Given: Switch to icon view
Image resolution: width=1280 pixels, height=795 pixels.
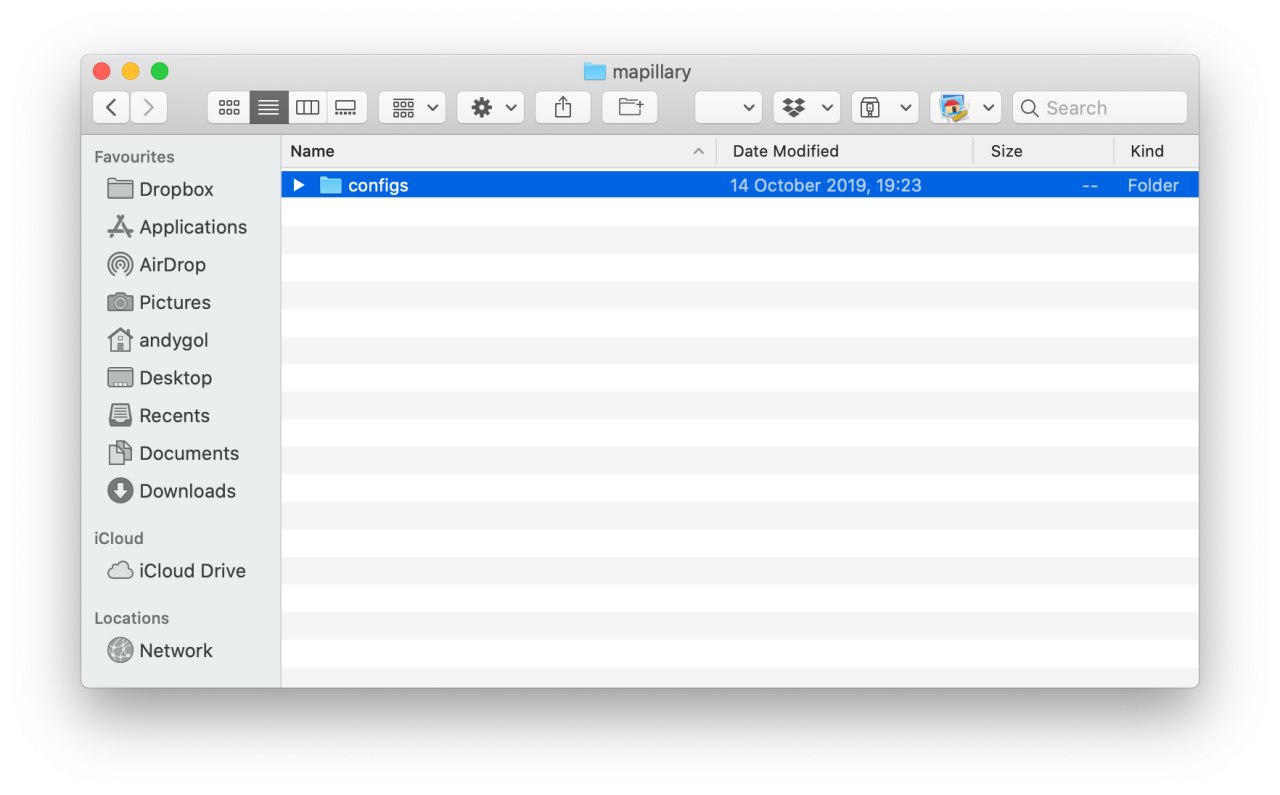Looking at the screenshot, I should pos(229,108).
